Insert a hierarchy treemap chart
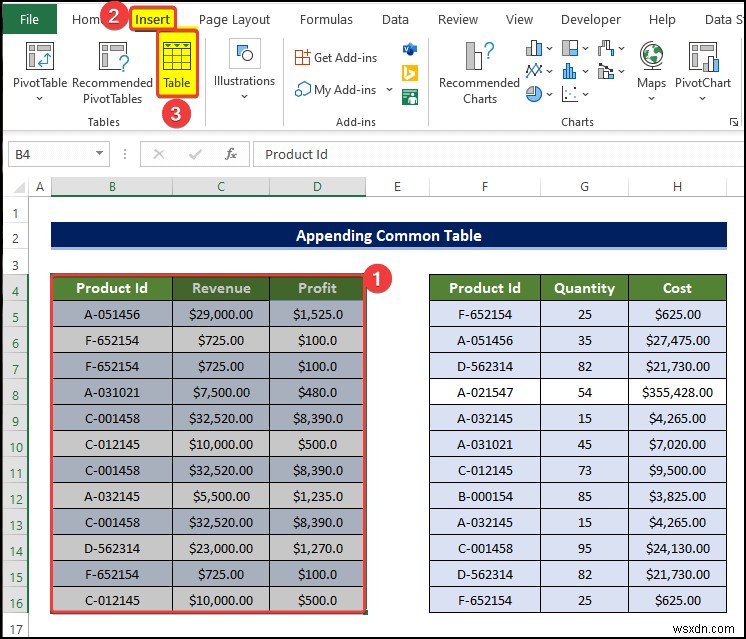 [570, 48]
